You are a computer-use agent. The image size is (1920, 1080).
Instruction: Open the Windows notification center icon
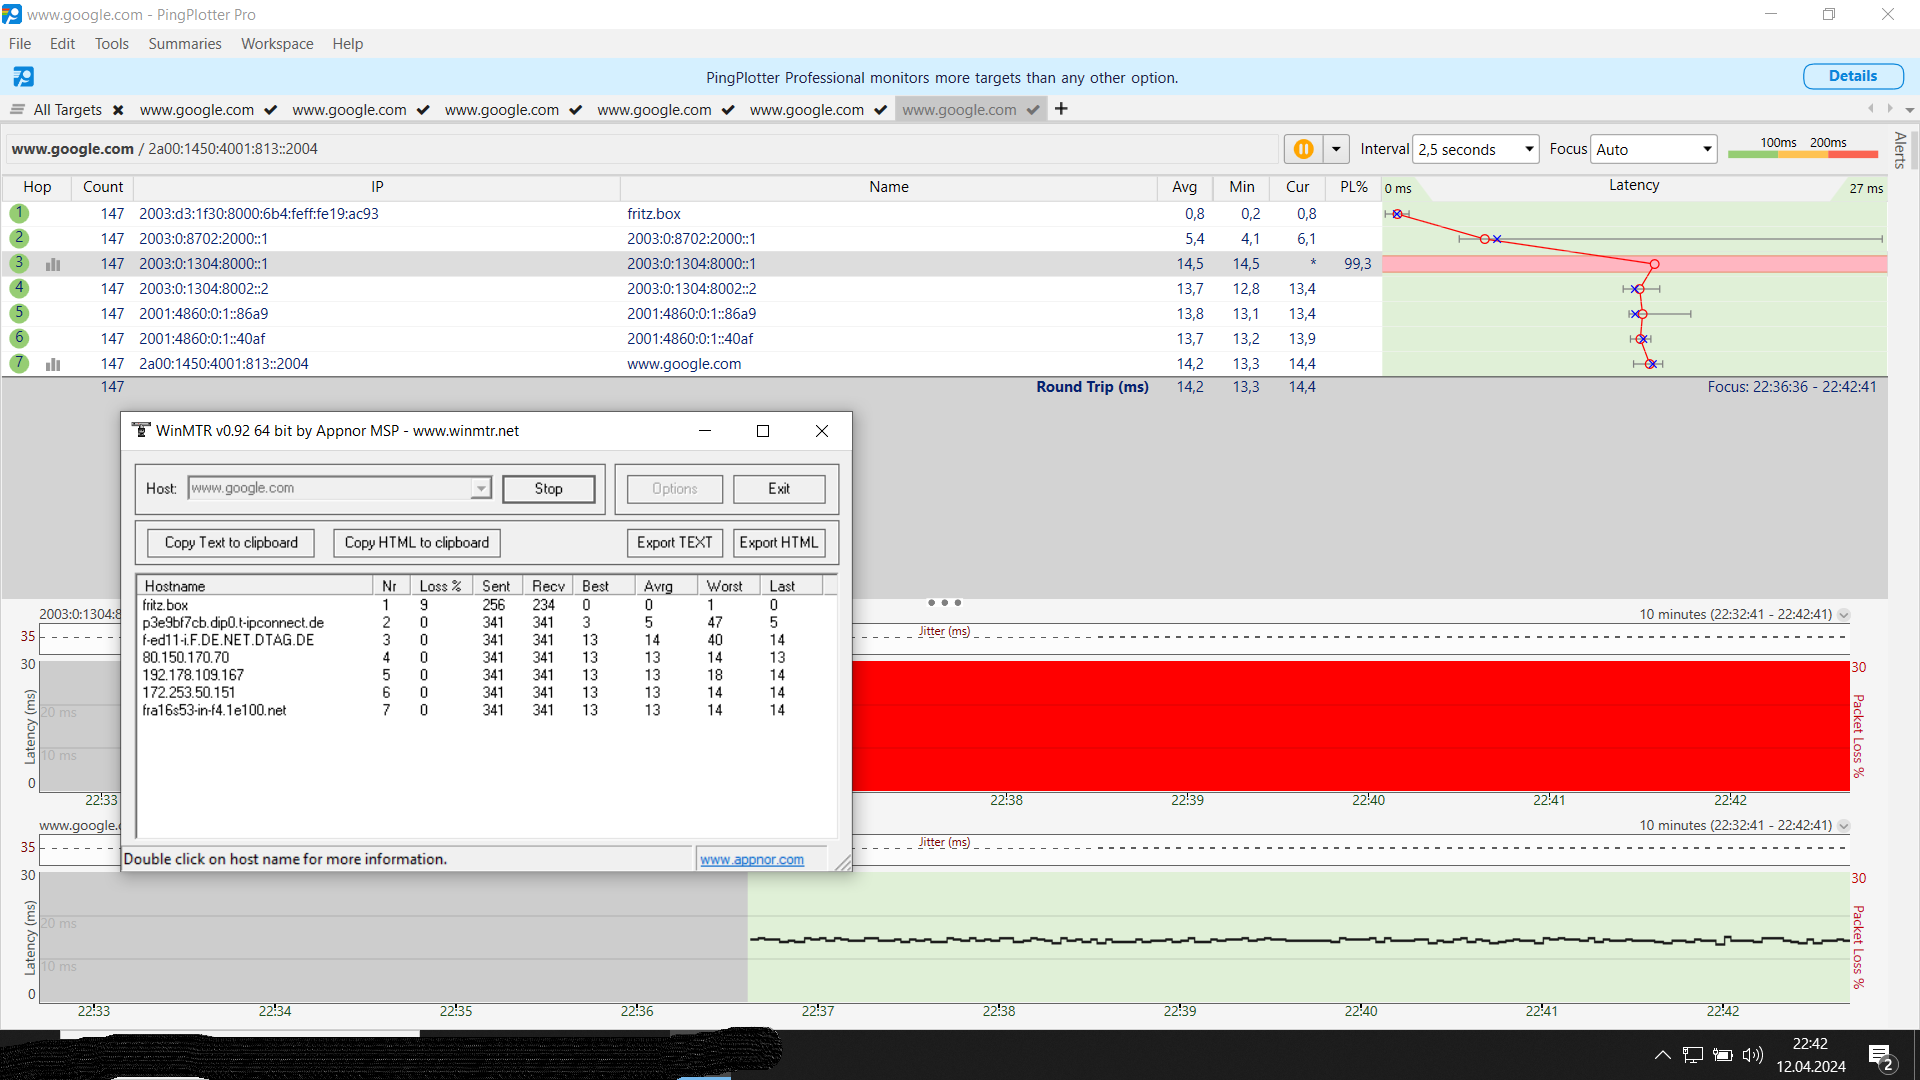click(1880, 1056)
